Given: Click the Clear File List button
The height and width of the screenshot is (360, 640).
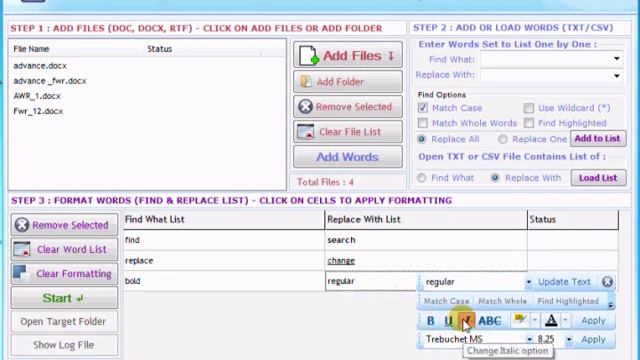Looking at the screenshot, I should 348,131.
